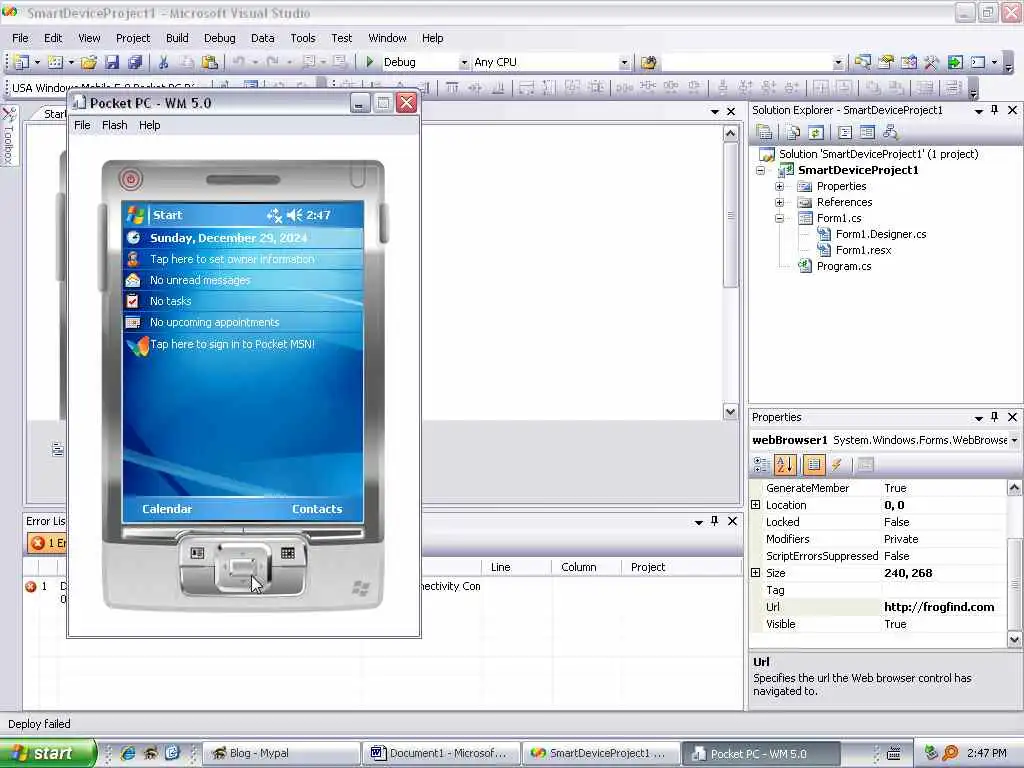Show Events lightning bolt in Properties

(837, 464)
